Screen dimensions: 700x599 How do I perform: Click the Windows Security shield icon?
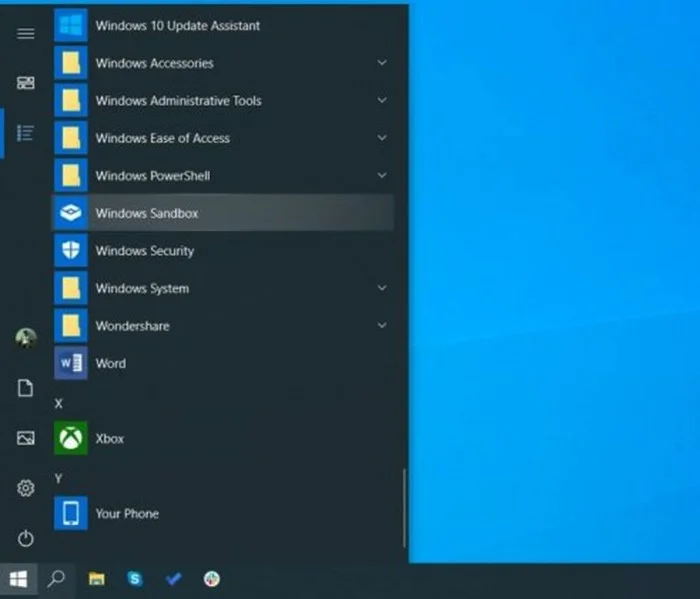click(71, 250)
